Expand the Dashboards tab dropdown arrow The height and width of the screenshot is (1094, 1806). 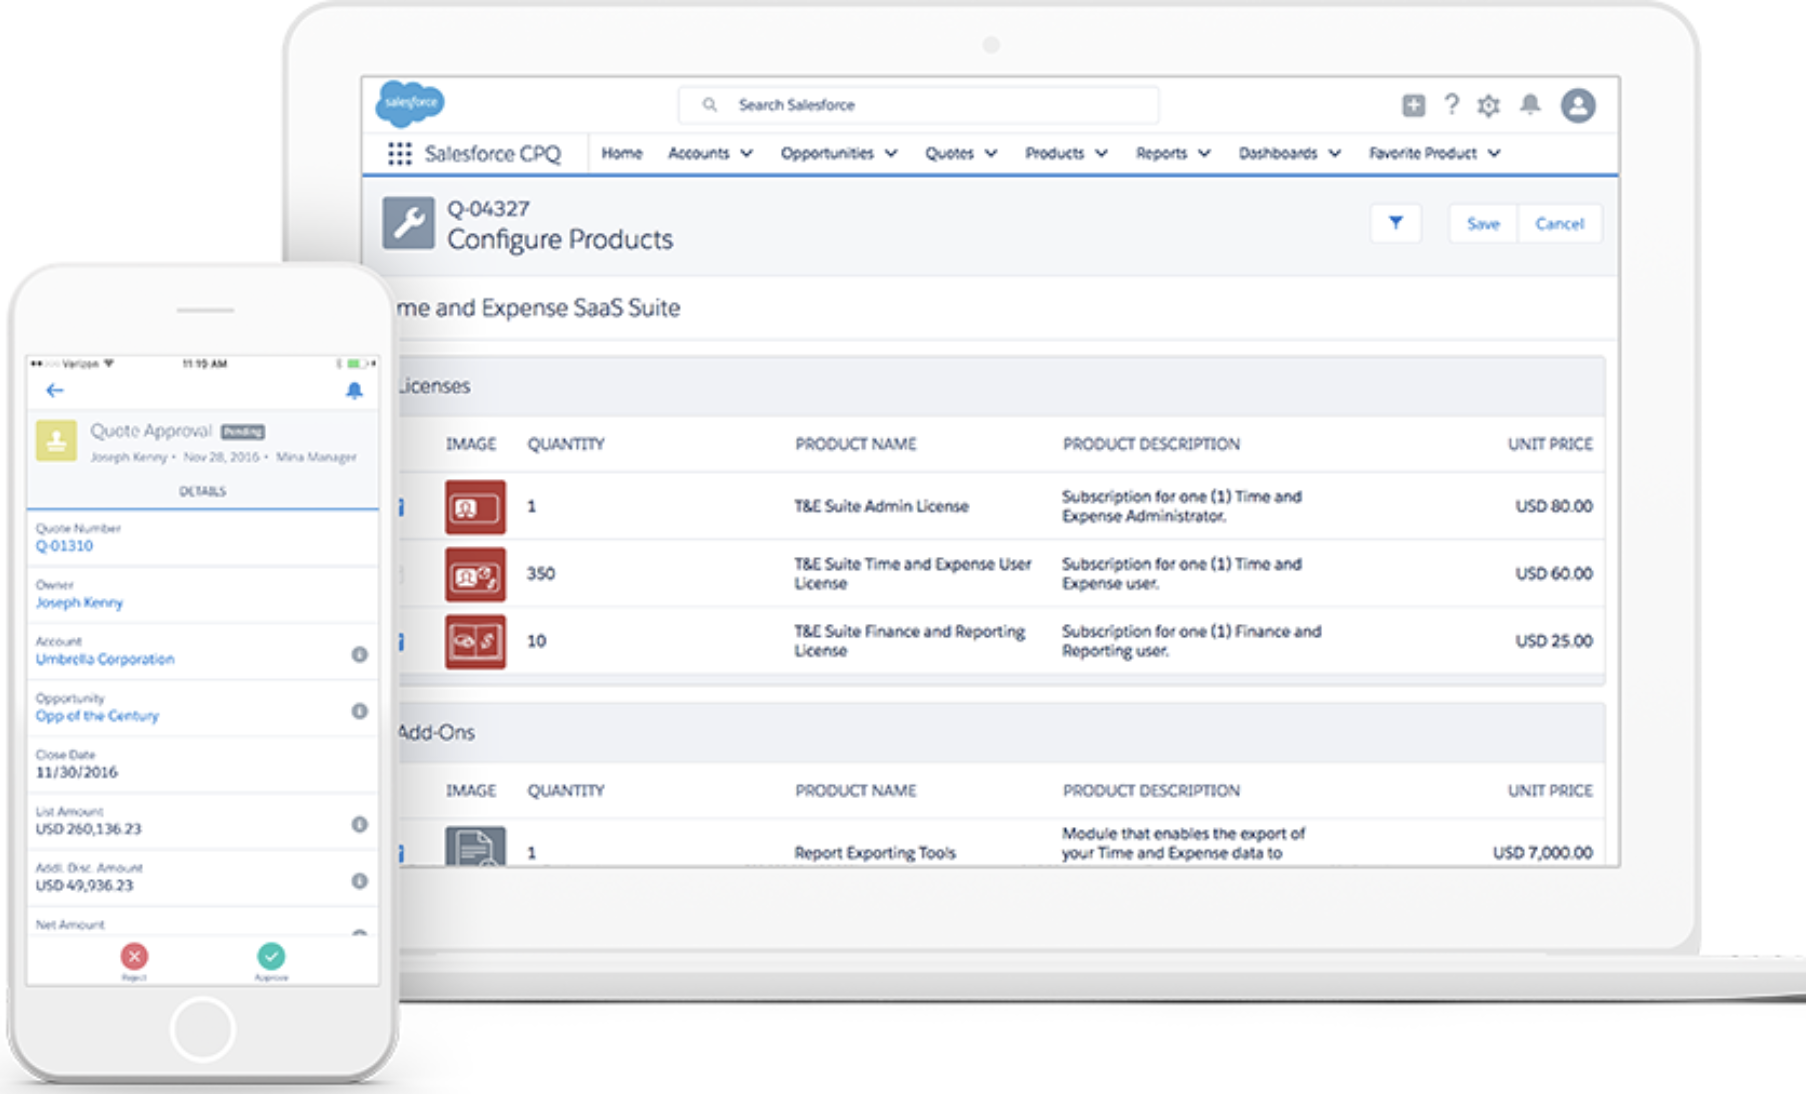click(x=1334, y=154)
